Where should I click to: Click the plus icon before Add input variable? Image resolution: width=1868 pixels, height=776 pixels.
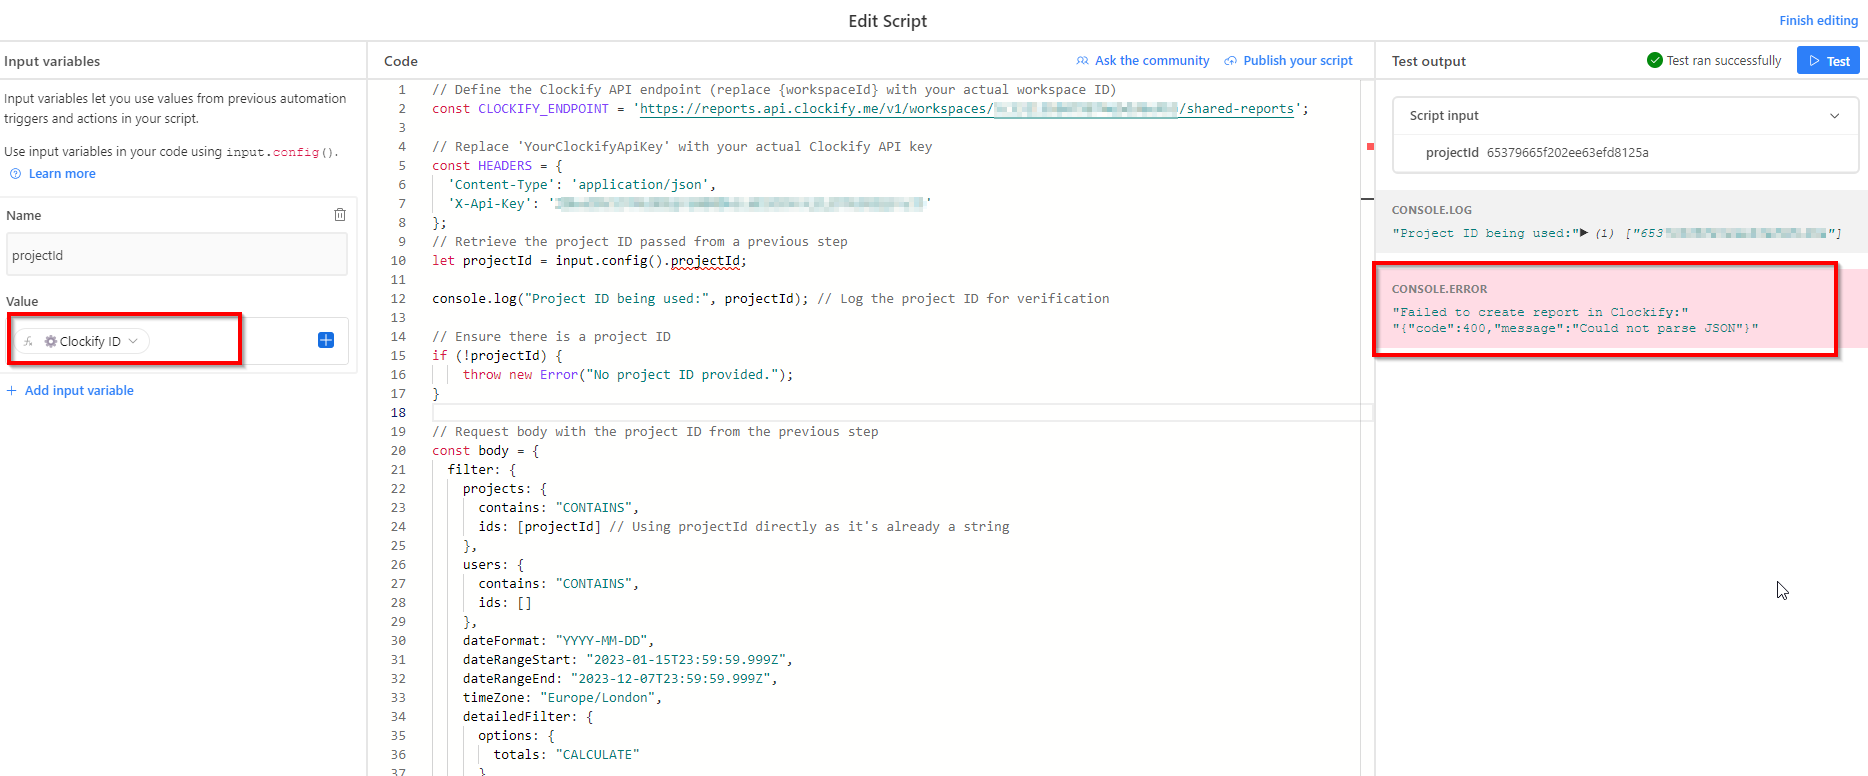12,391
